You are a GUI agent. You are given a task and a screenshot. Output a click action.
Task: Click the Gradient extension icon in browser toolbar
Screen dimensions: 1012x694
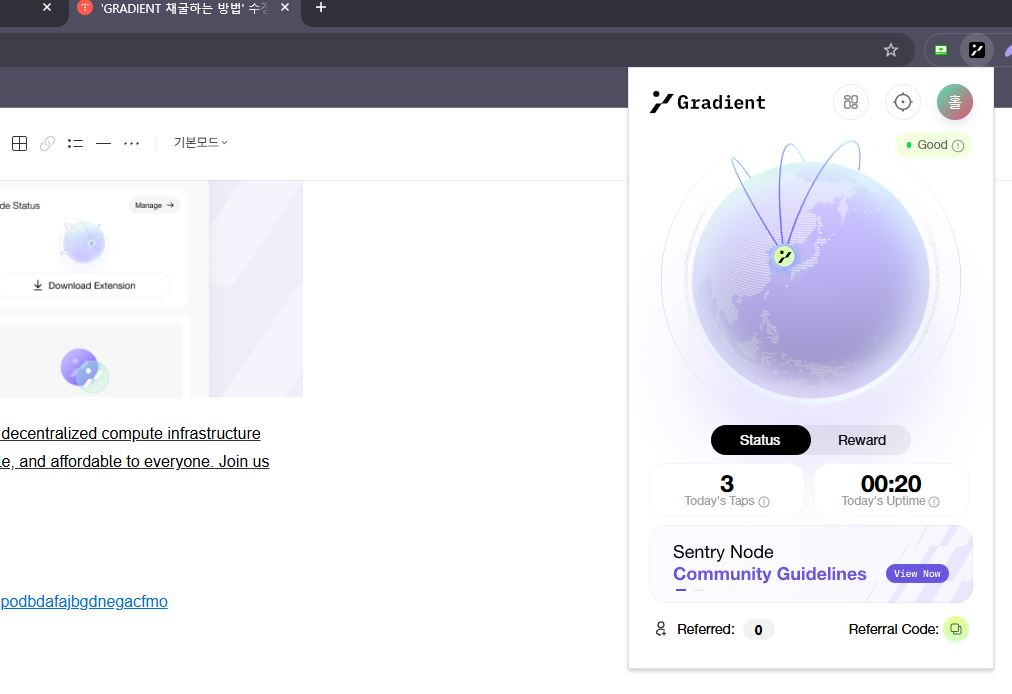click(977, 50)
